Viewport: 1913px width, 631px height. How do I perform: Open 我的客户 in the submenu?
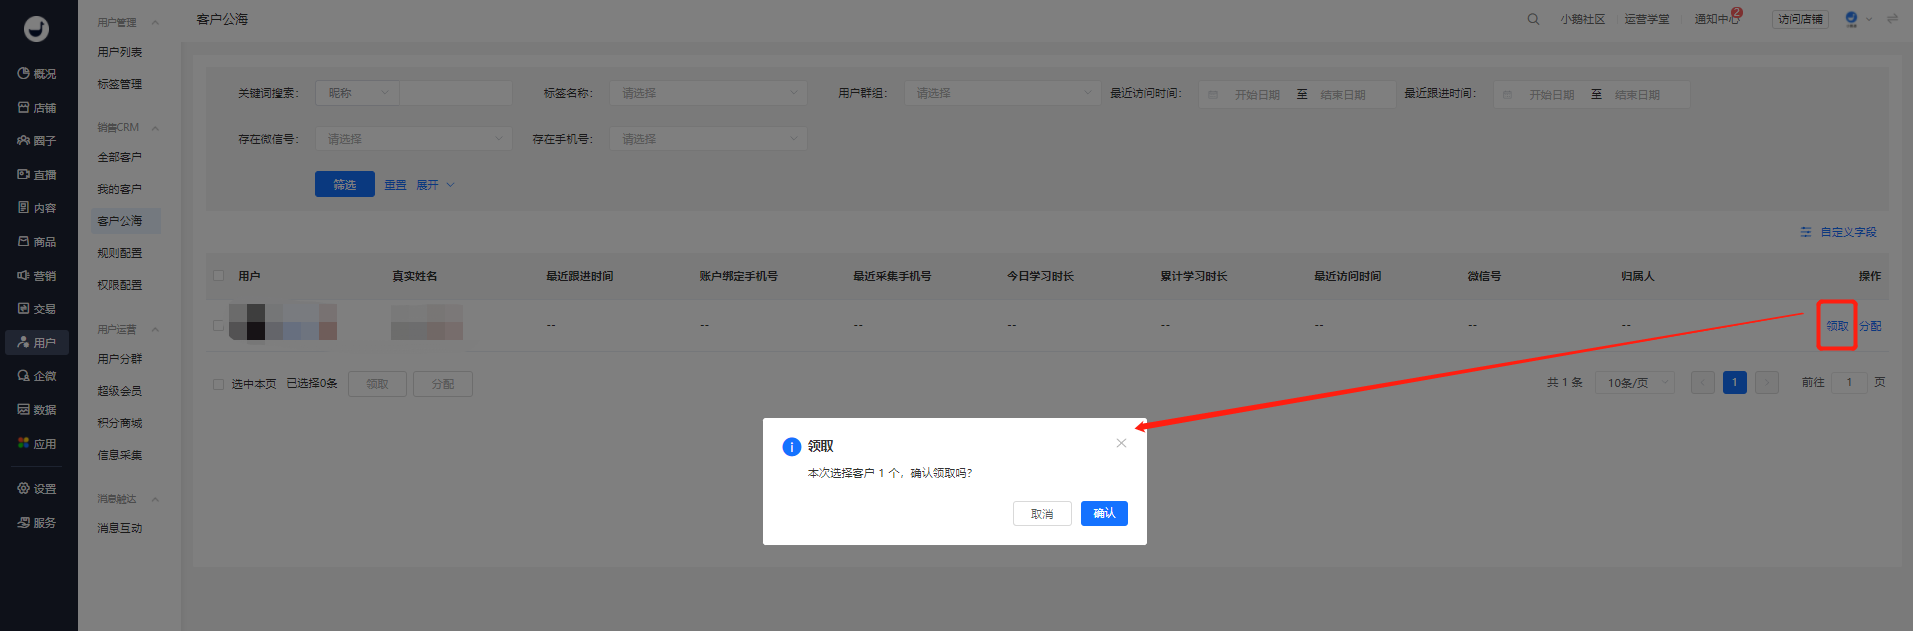pyautogui.click(x=120, y=189)
